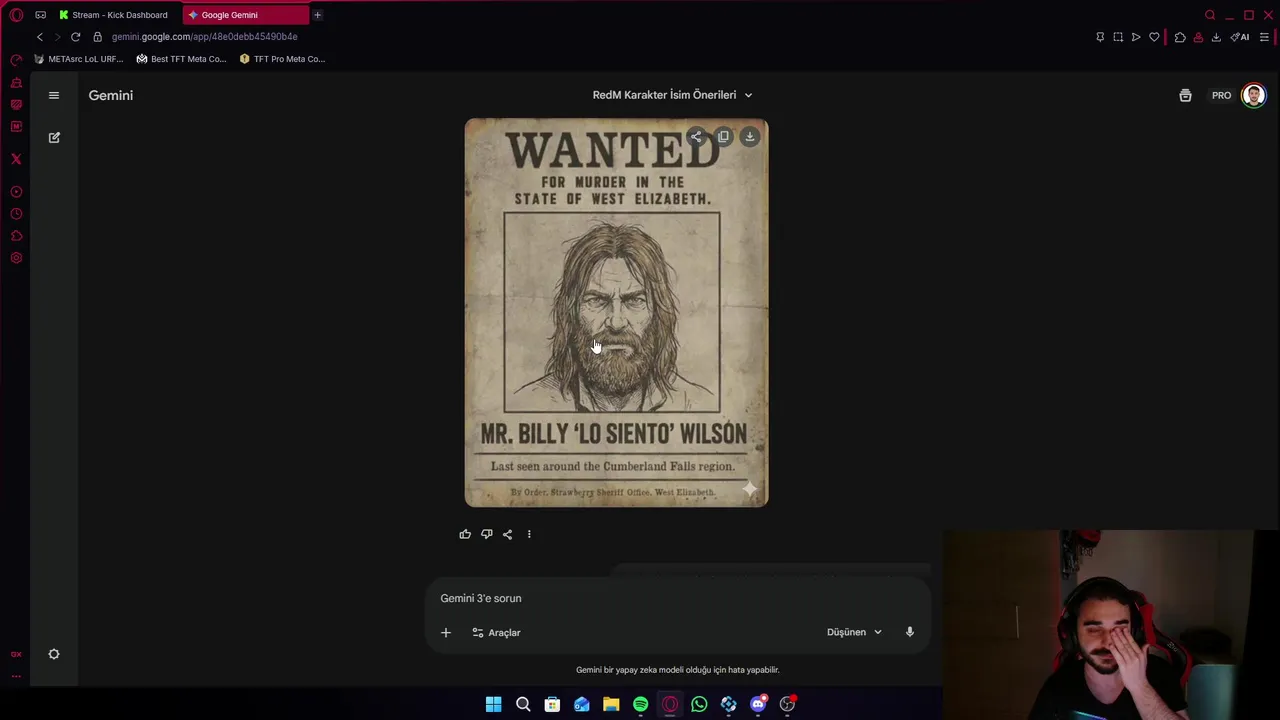Screen dimensions: 1280x720
Task: Share the response using the share icon below the image
Action: click(x=507, y=534)
